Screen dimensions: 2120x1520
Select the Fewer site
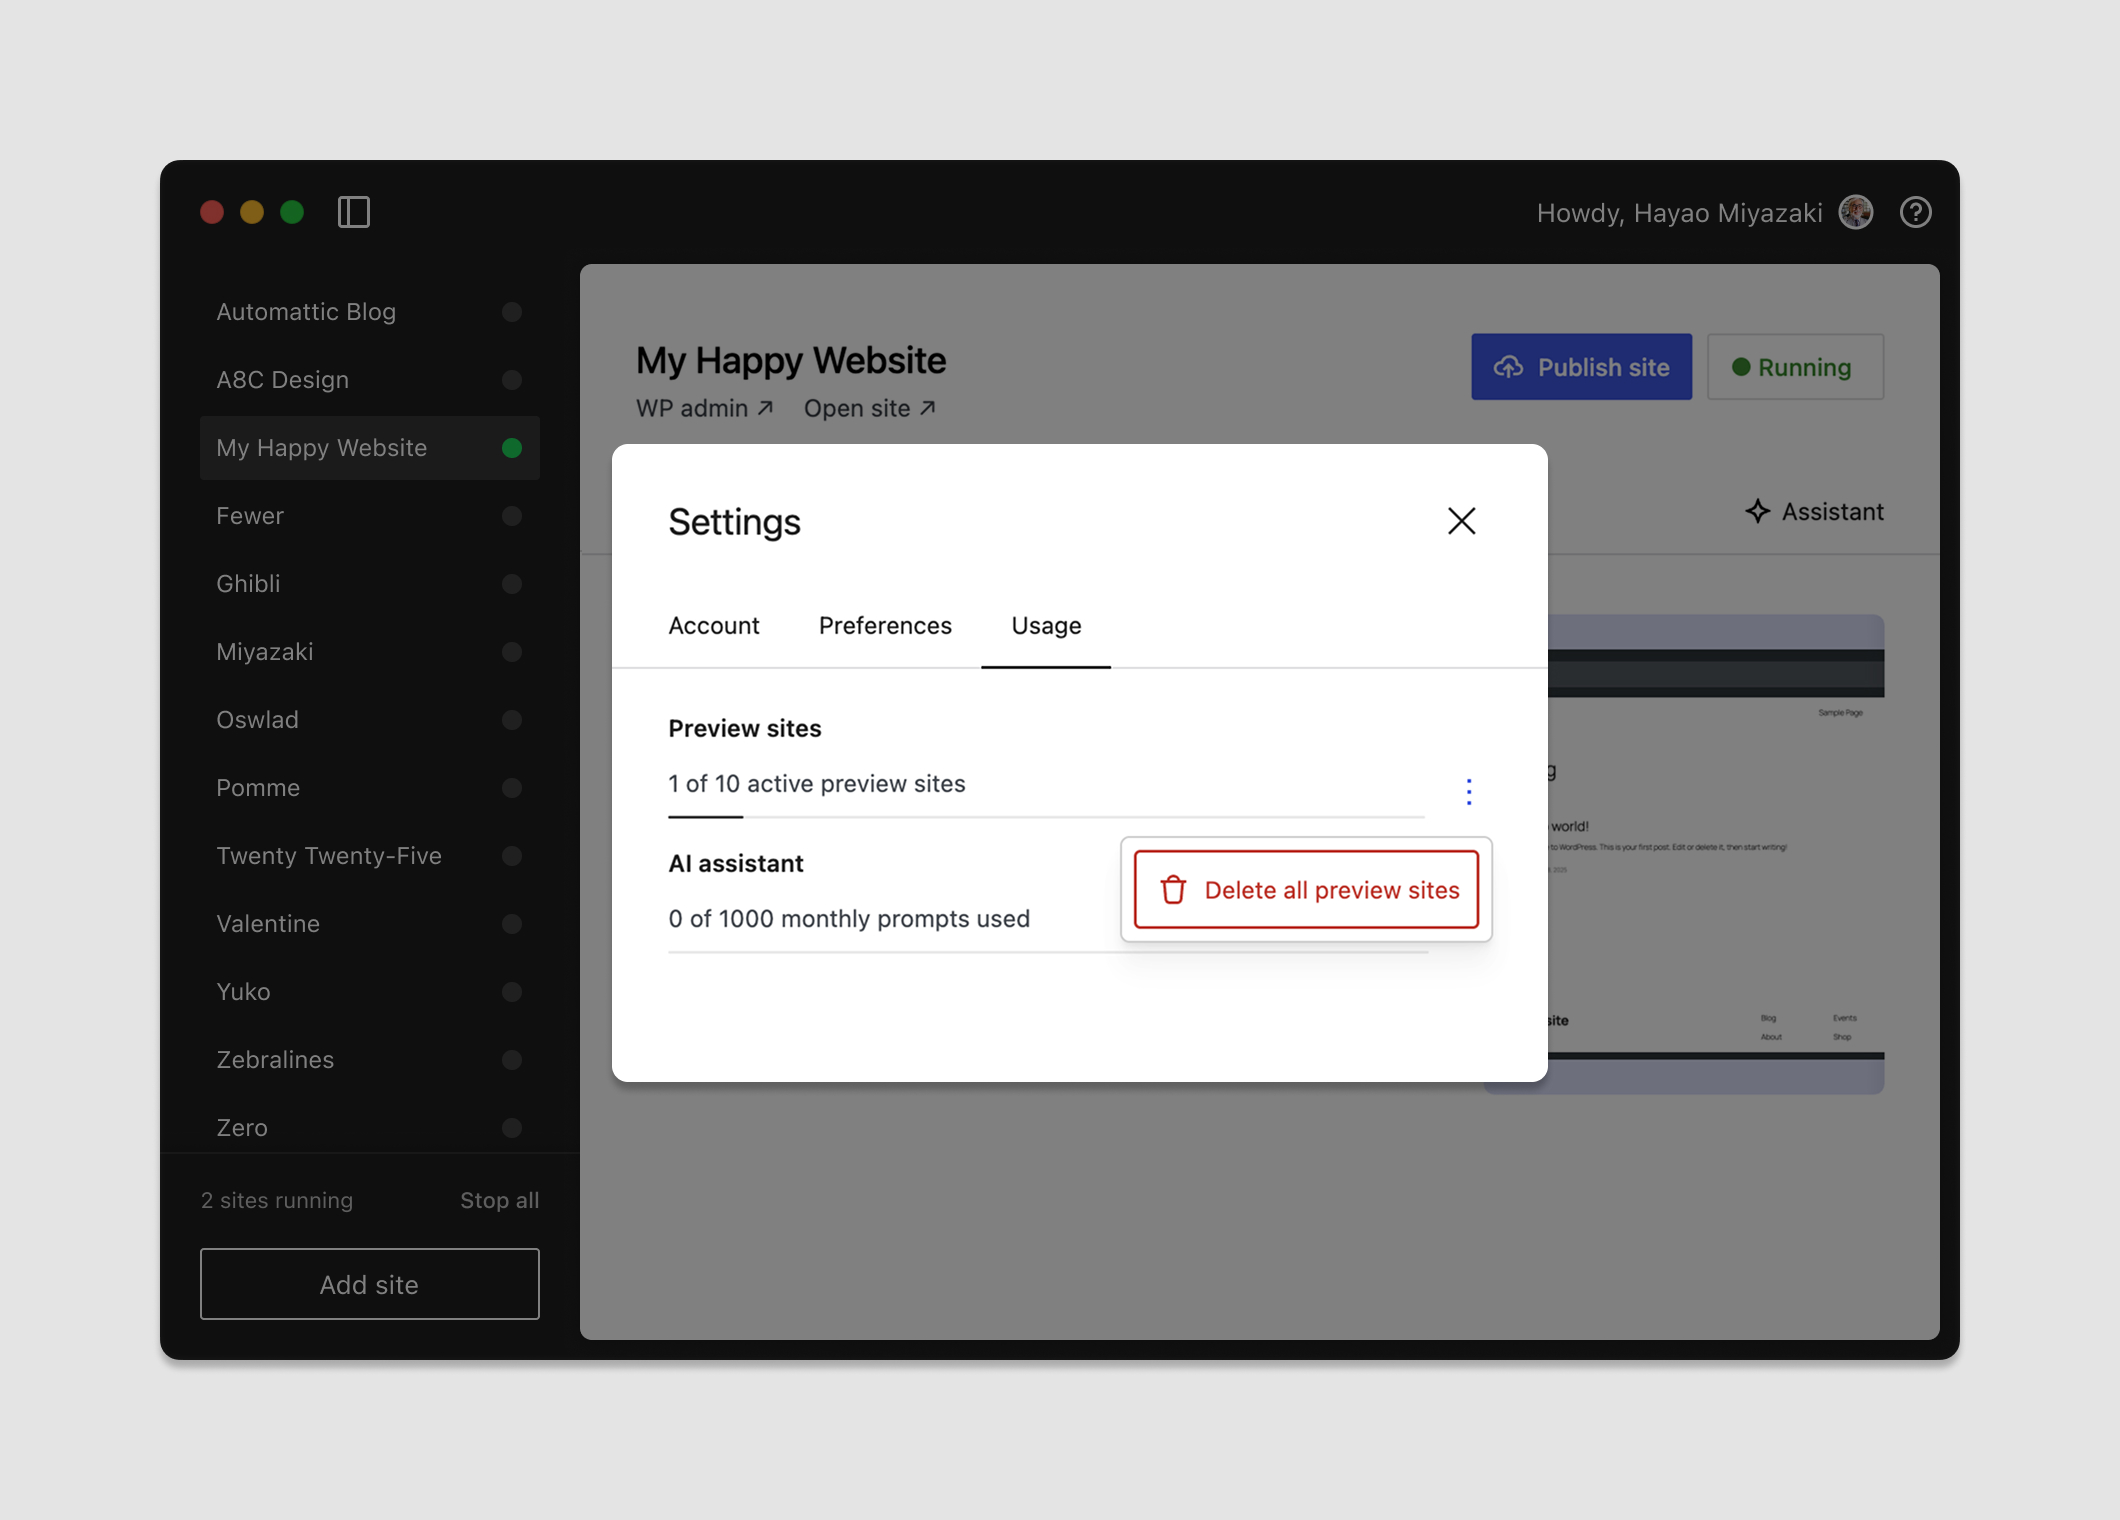pos(370,516)
